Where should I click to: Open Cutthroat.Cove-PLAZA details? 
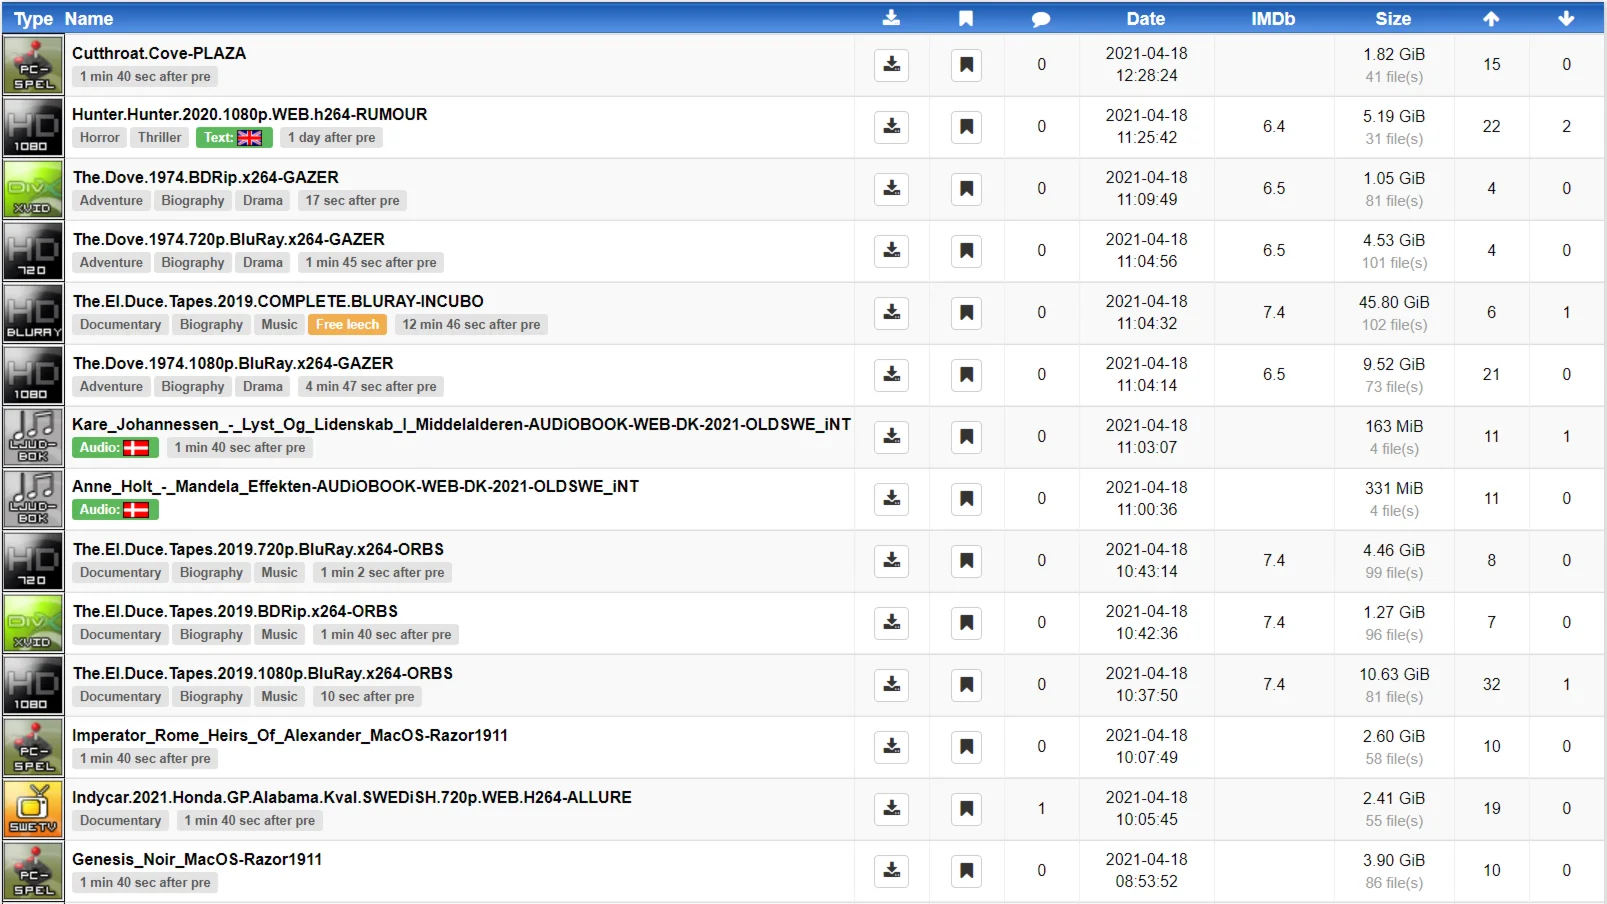(159, 53)
